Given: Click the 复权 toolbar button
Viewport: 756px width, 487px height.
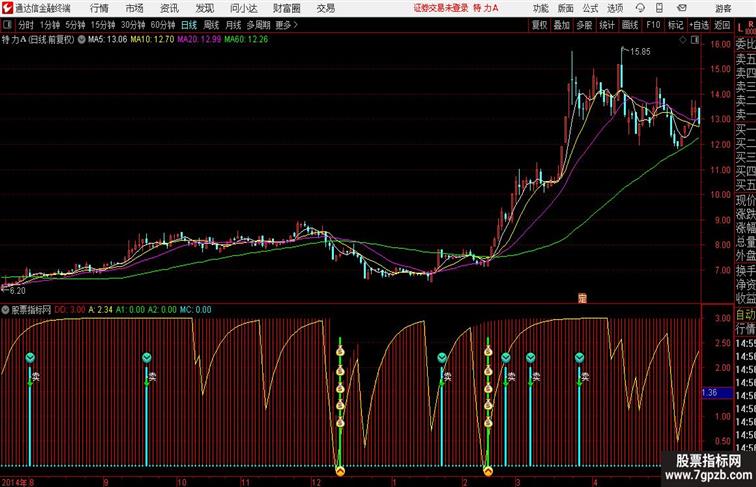Looking at the screenshot, I should pos(539,25).
